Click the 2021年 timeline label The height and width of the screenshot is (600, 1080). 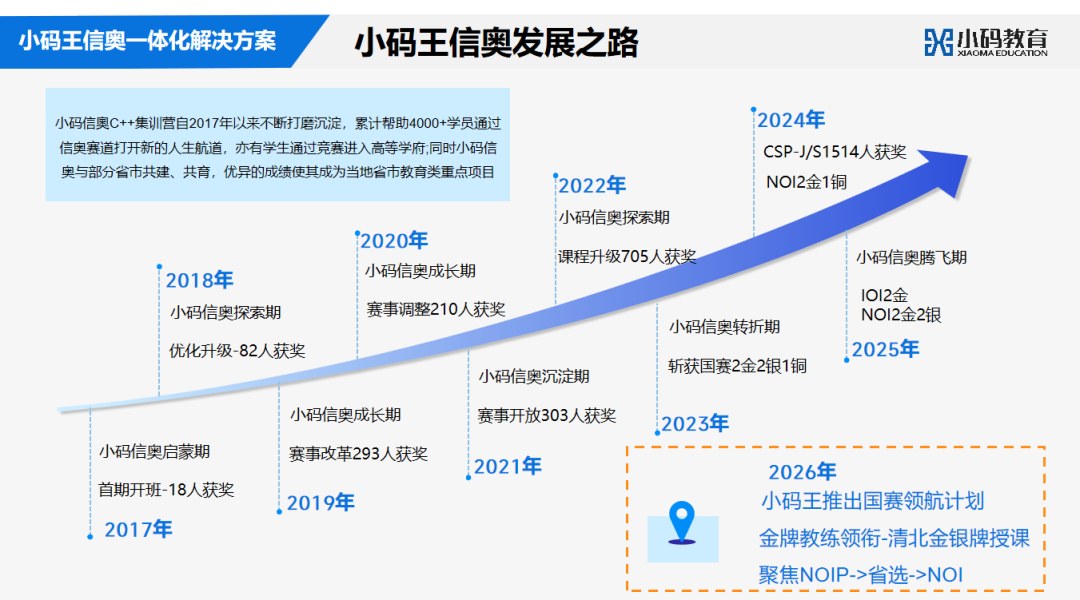coord(508,466)
